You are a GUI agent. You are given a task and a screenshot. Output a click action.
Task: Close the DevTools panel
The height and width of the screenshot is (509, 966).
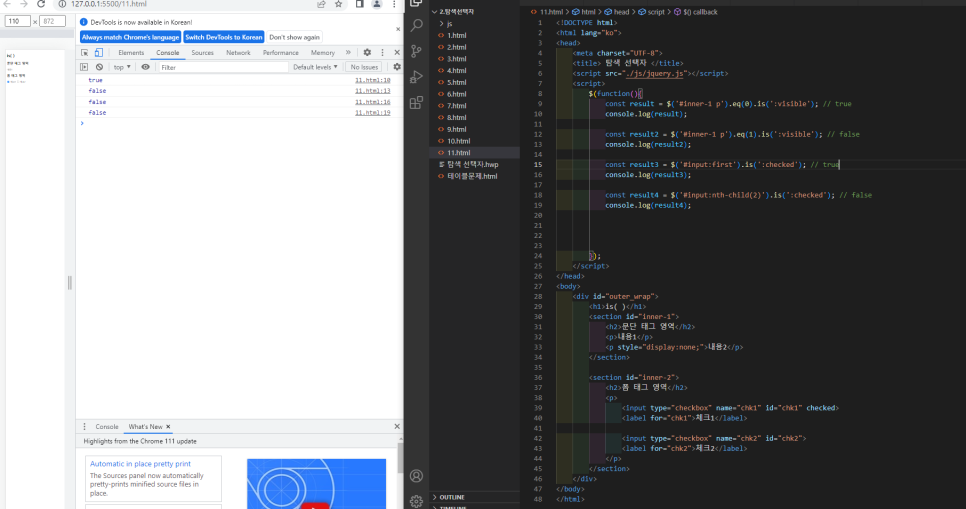point(397,53)
